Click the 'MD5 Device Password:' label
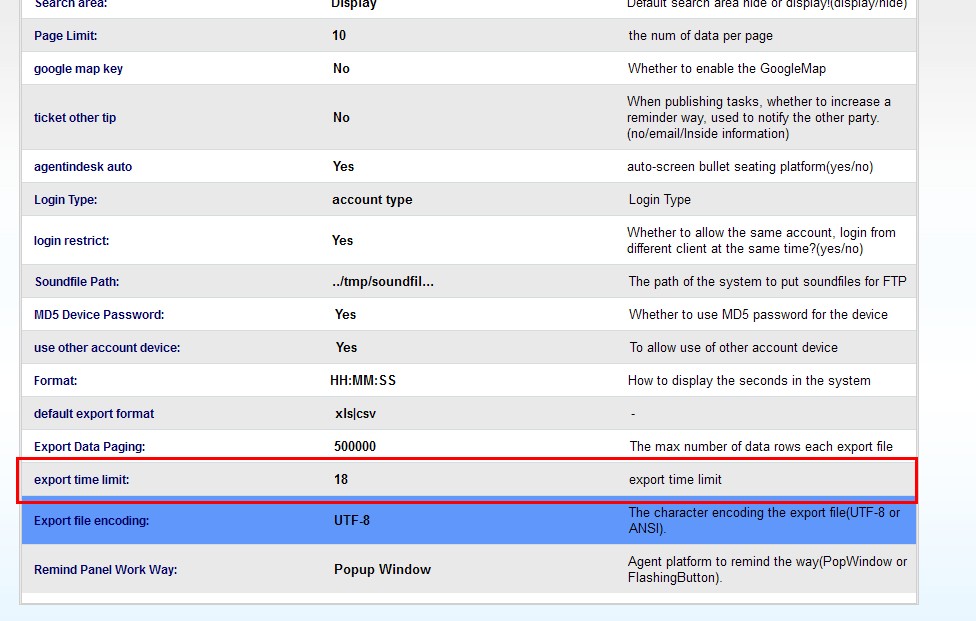The height and width of the screenshot is (621, 976). click(x=99, y=315)
